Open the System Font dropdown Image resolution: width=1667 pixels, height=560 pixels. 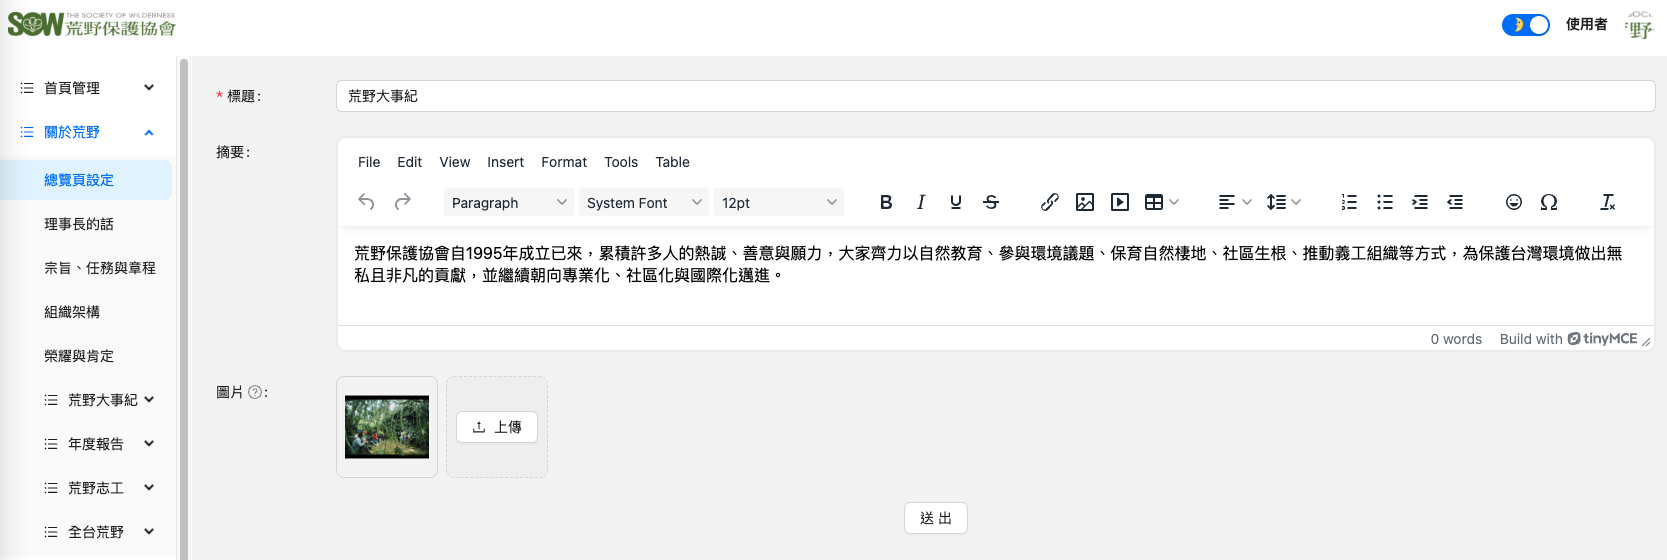[643, 202]
